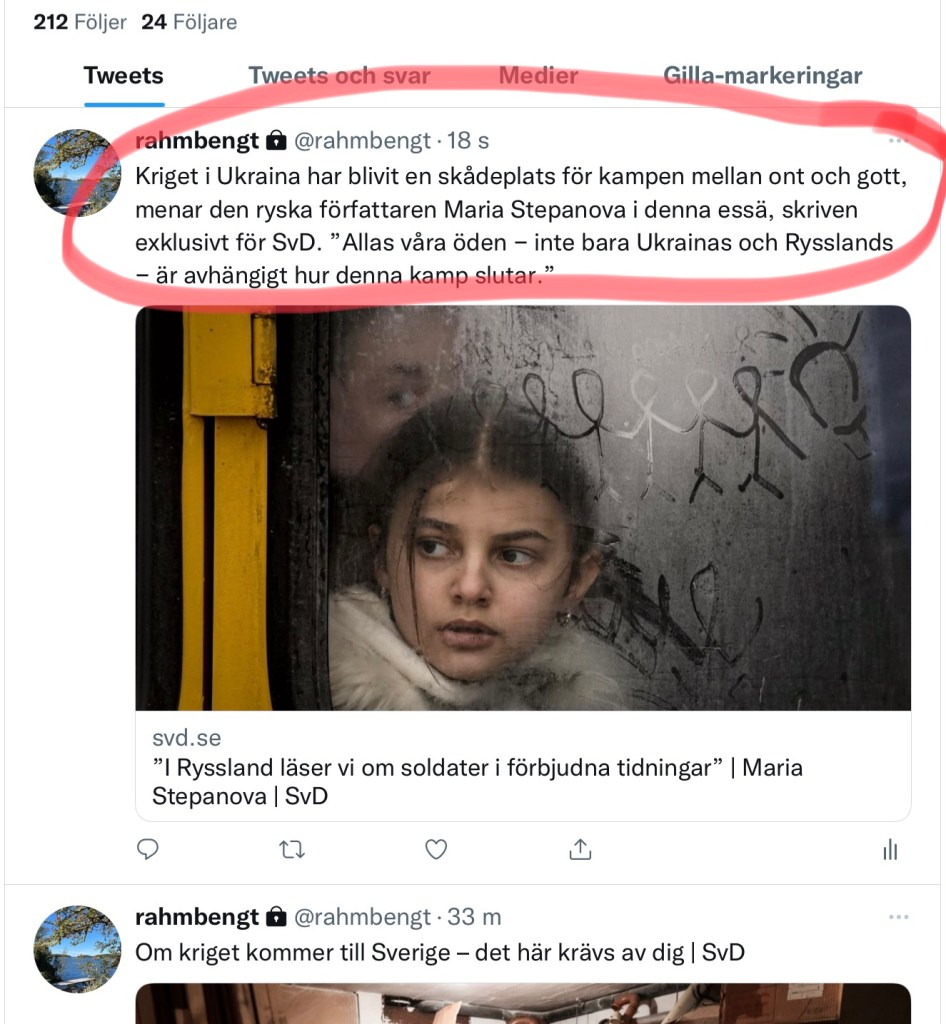The width and height of the screenshot is (946, 1024).
Task: Click @rahmbengt handle on first tweet
Action: (363, 141)
